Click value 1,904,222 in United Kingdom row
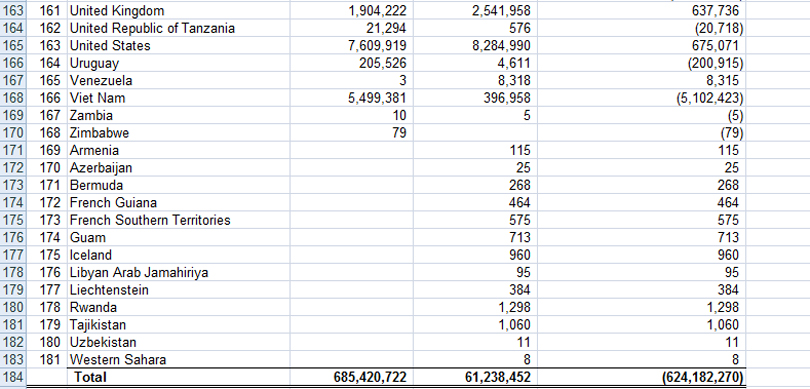This screenshot has width=810, height=389. 352,10
